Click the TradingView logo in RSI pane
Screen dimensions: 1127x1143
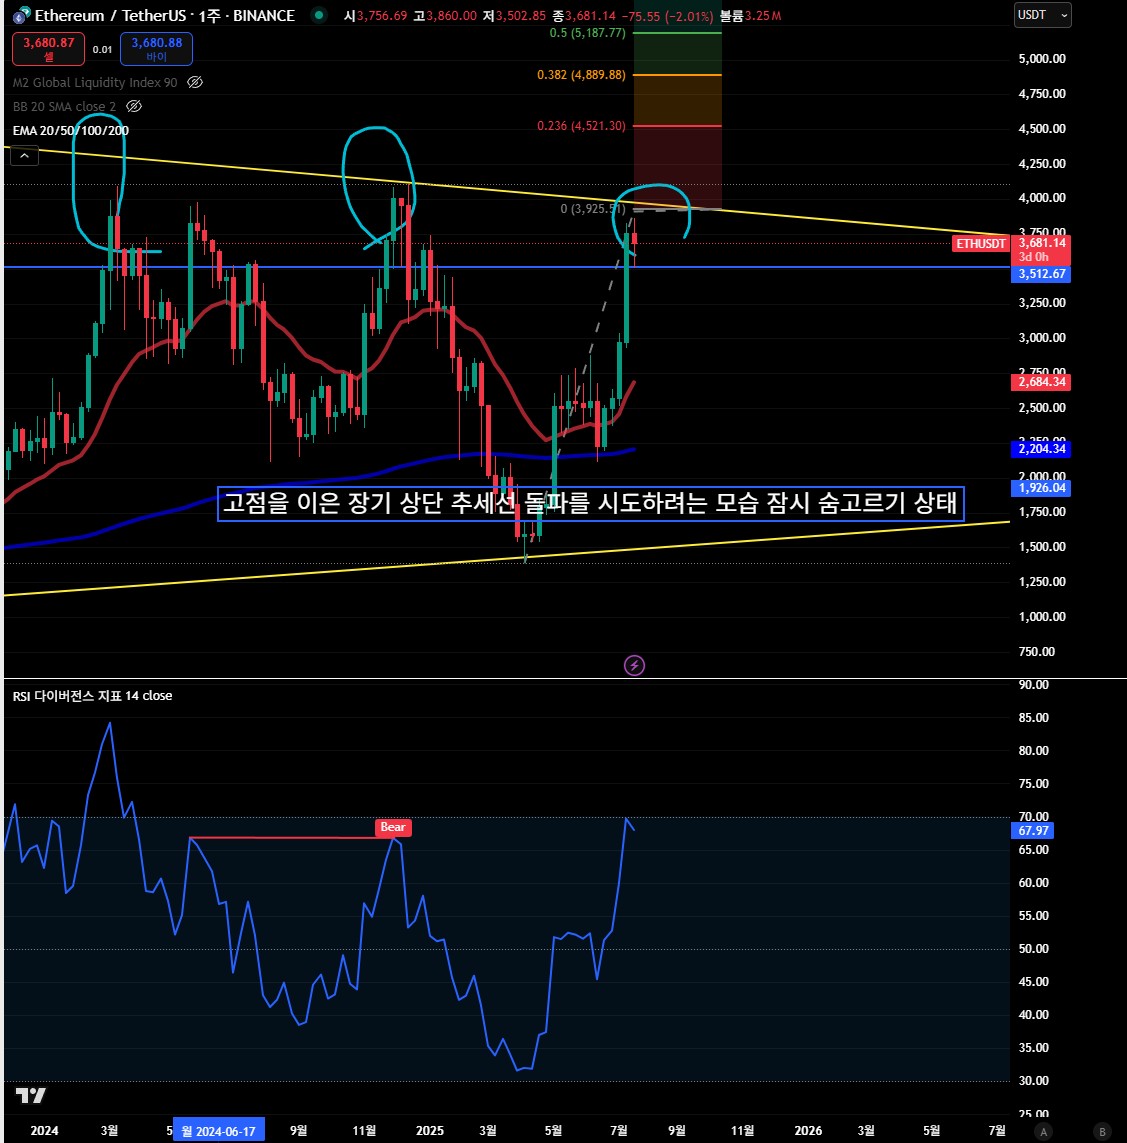(31, 1095)
